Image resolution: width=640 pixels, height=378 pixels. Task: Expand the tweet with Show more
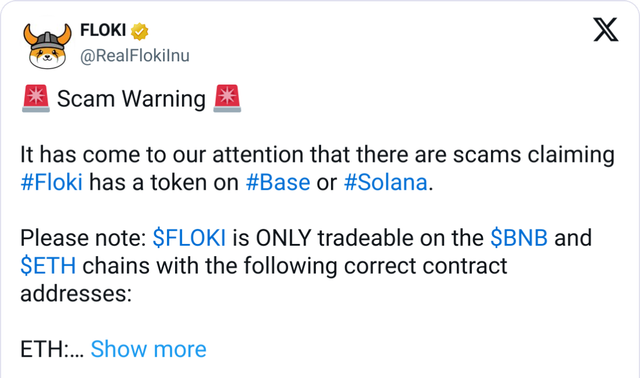click(149, 349)
